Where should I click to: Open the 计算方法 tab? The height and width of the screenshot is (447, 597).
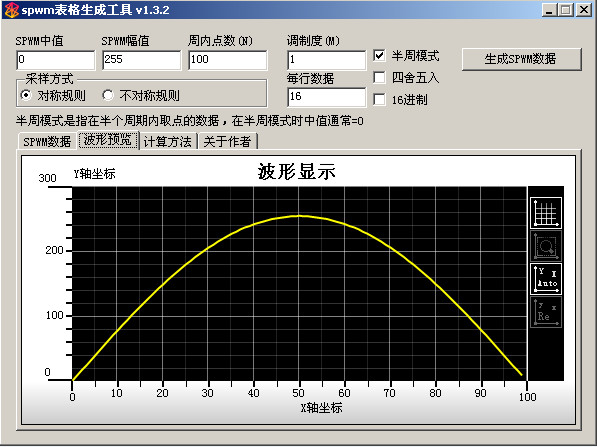(x=168, y=142)
